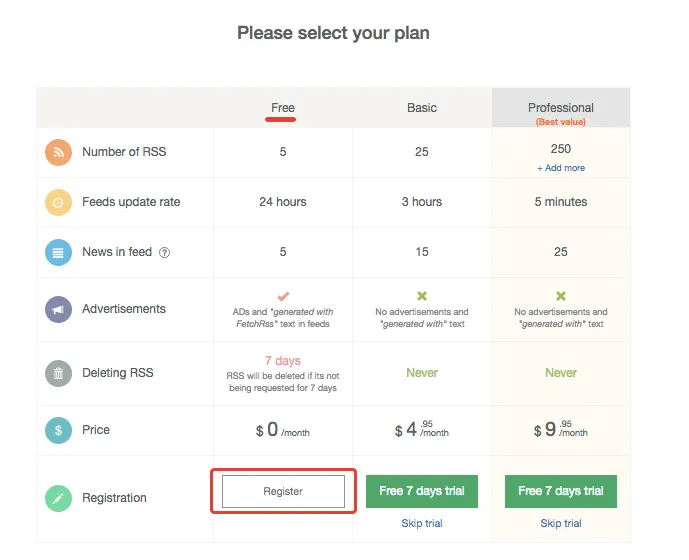Click the green X mark in Basic advertisements

(x=422, y=296)
